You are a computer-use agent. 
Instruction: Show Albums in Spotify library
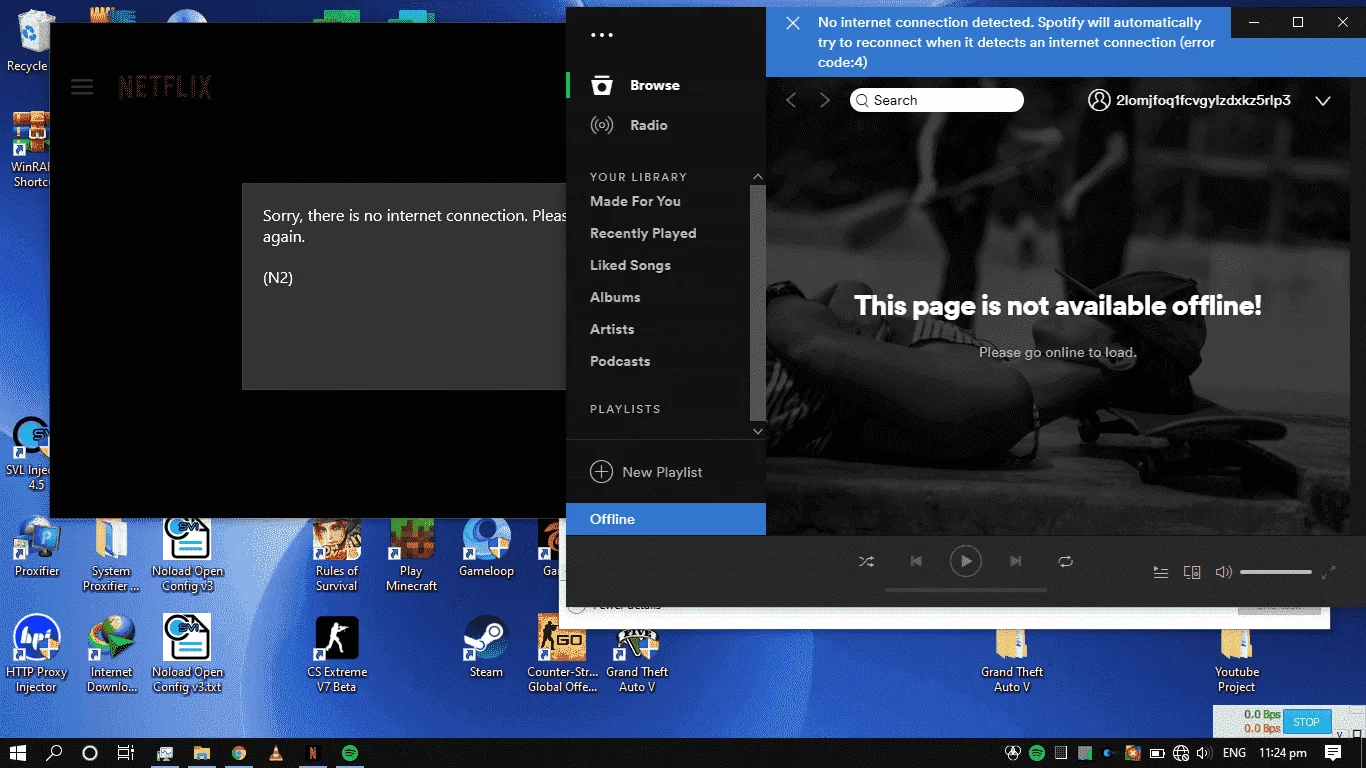tap(615, 297)
